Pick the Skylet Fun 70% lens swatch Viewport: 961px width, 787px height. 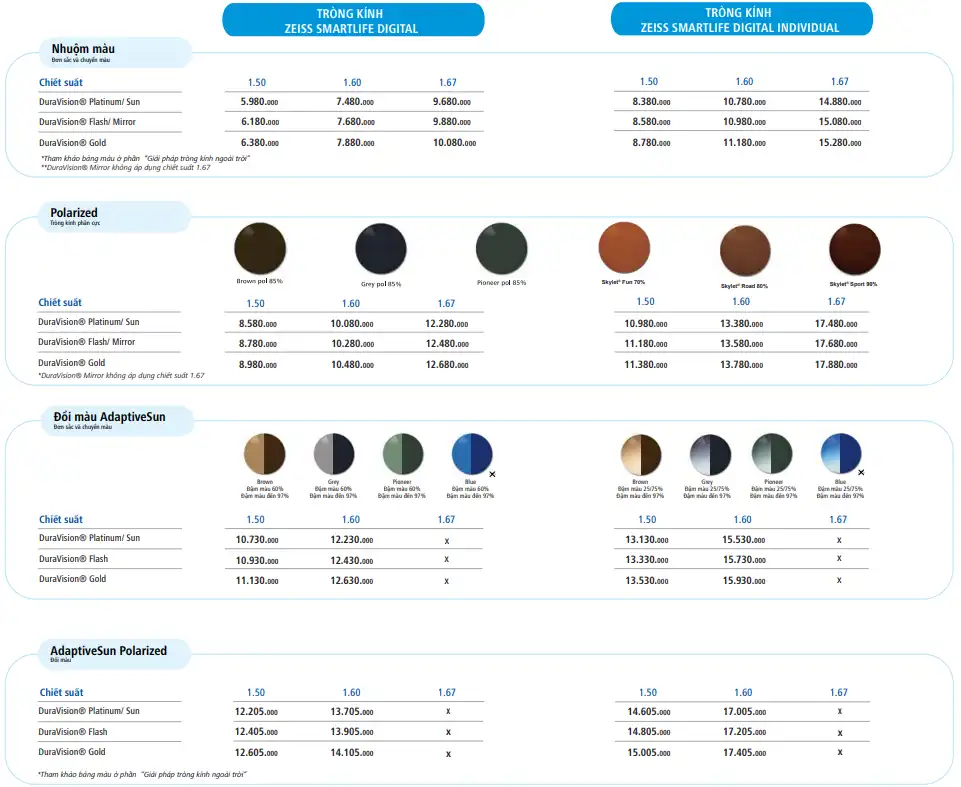point(624,248)
